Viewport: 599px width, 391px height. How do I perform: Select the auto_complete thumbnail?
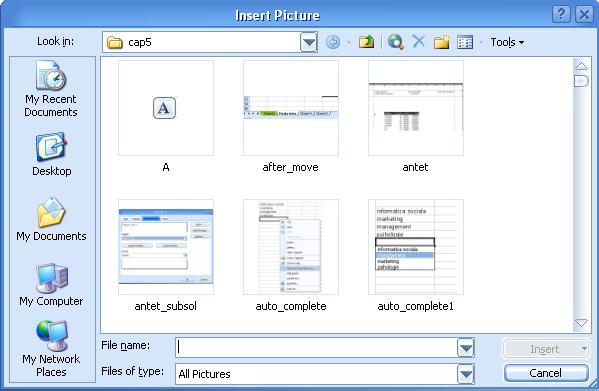coord(291,247)
